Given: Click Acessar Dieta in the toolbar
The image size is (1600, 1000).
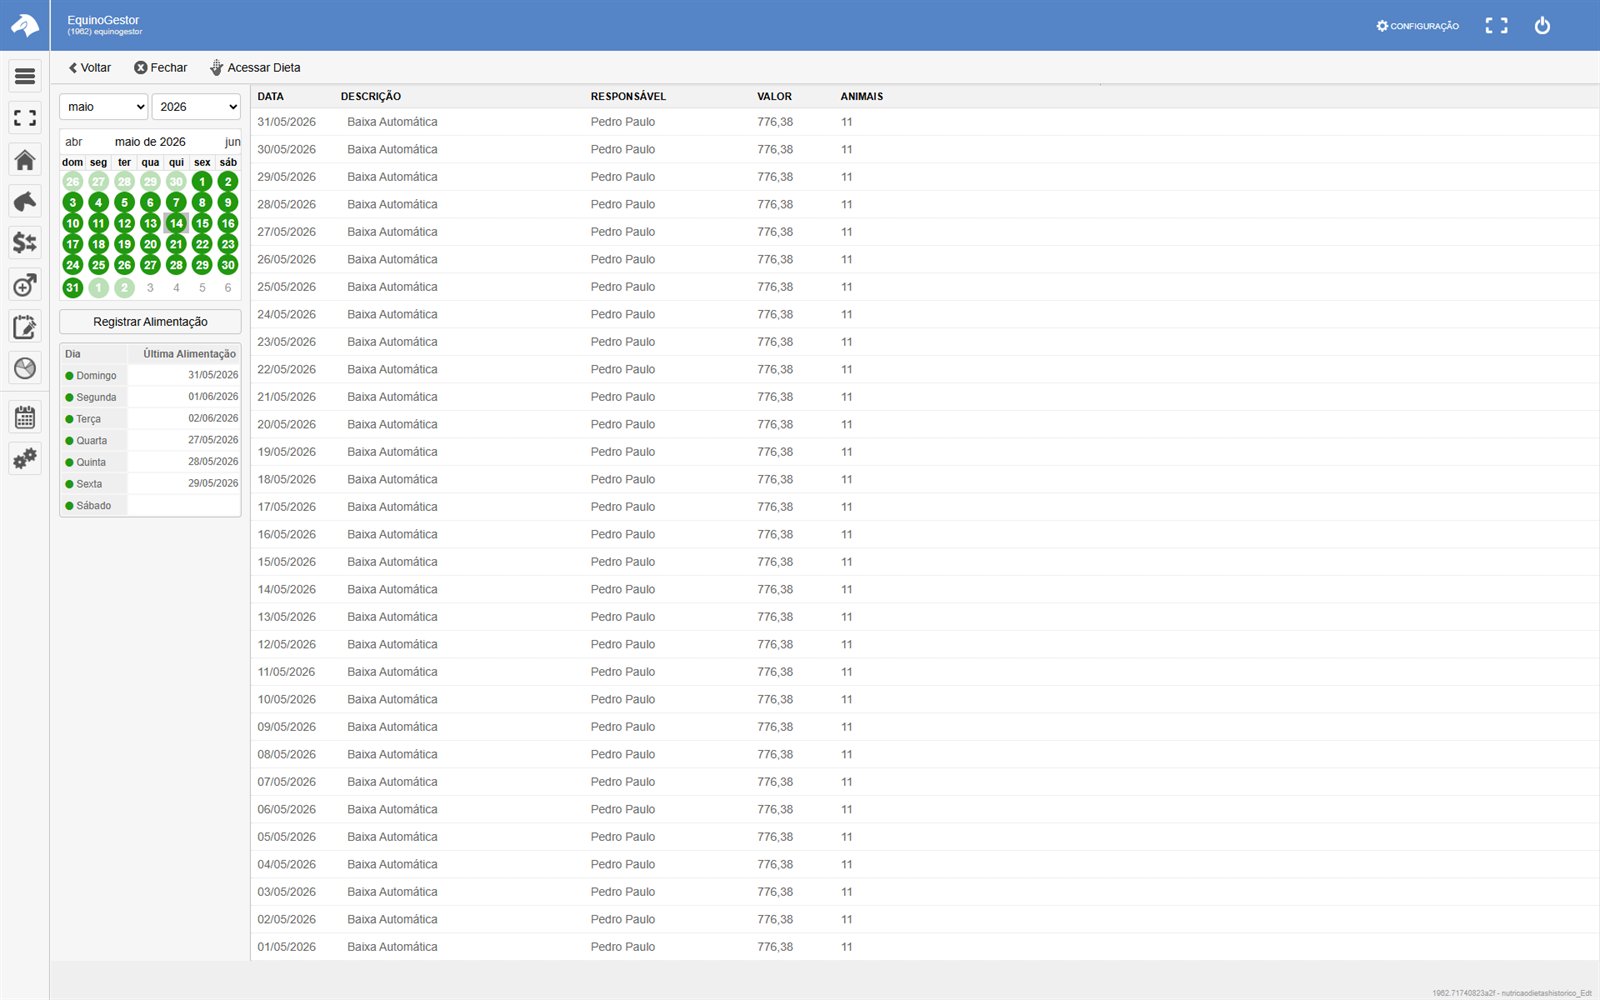Looking at the screenshot, I should pyautogui.click(x=255, y=68).
